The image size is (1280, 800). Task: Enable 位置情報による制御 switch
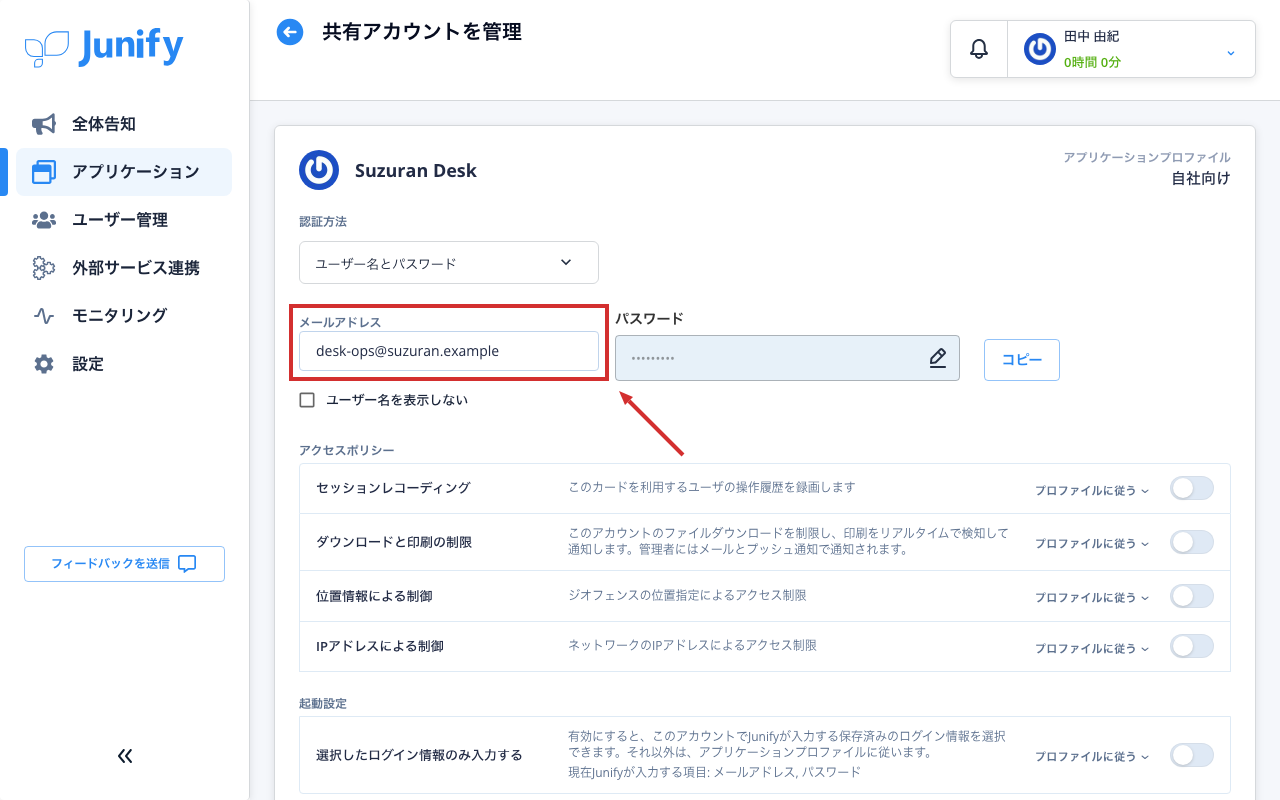point(1192,596)
